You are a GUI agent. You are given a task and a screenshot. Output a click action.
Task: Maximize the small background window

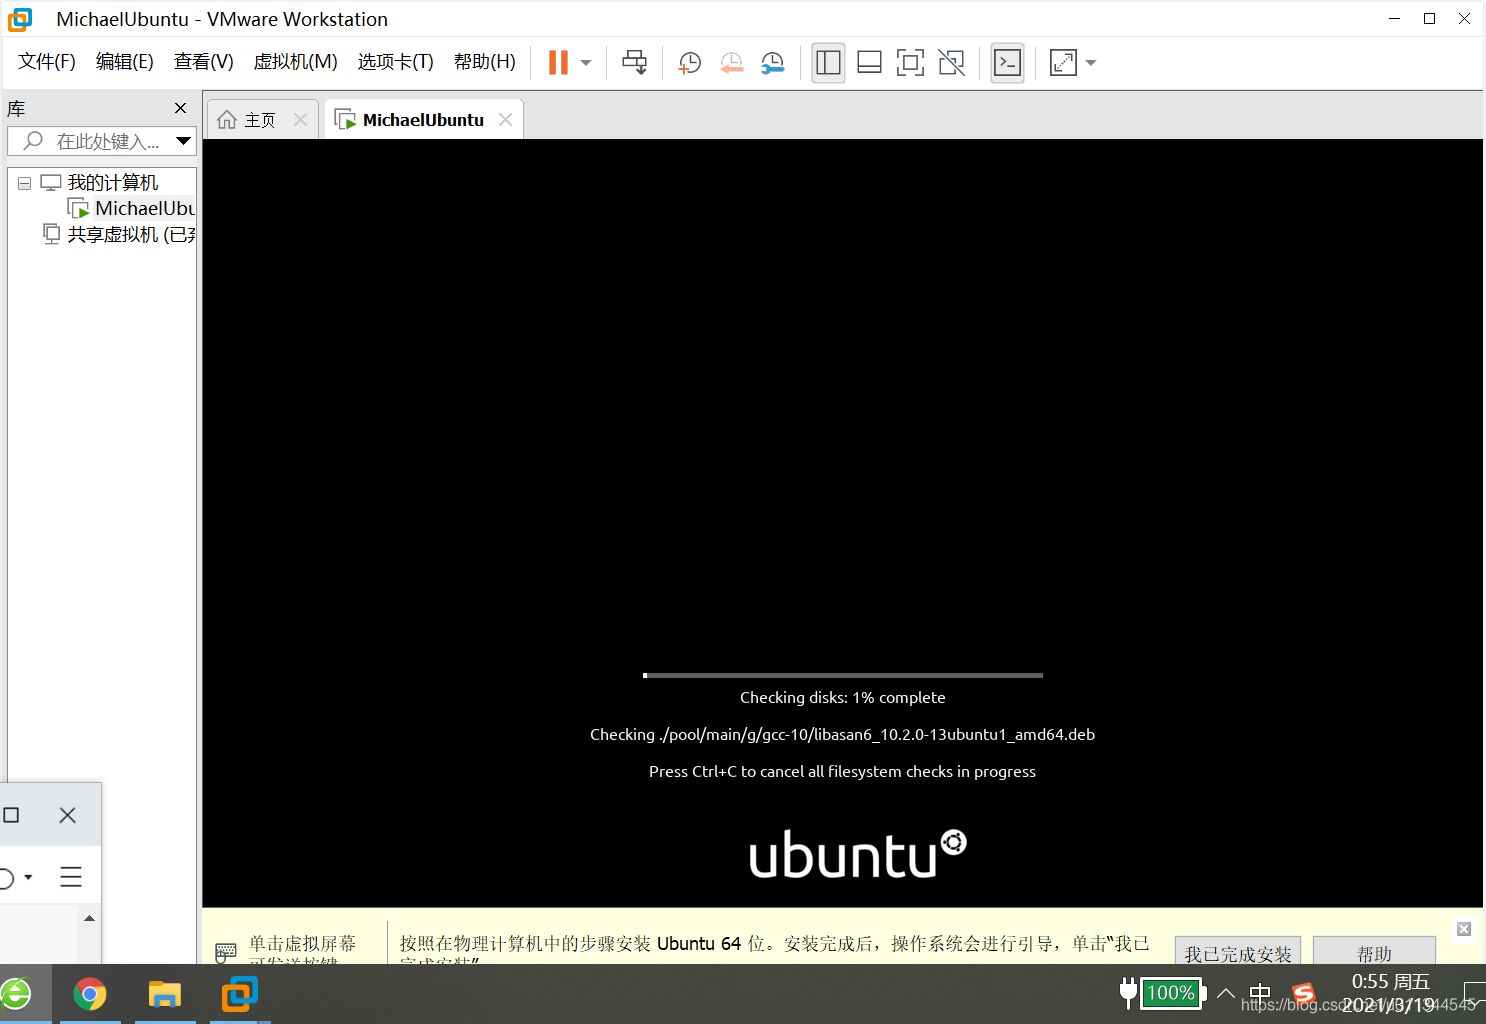pyautogui.click(x=11, y=815)
